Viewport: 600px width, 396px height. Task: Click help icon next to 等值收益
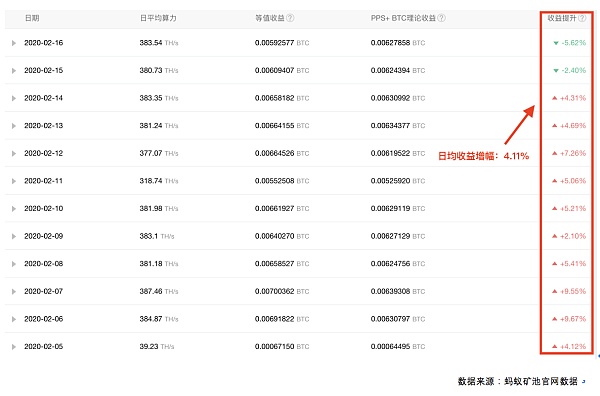point(290,18)
